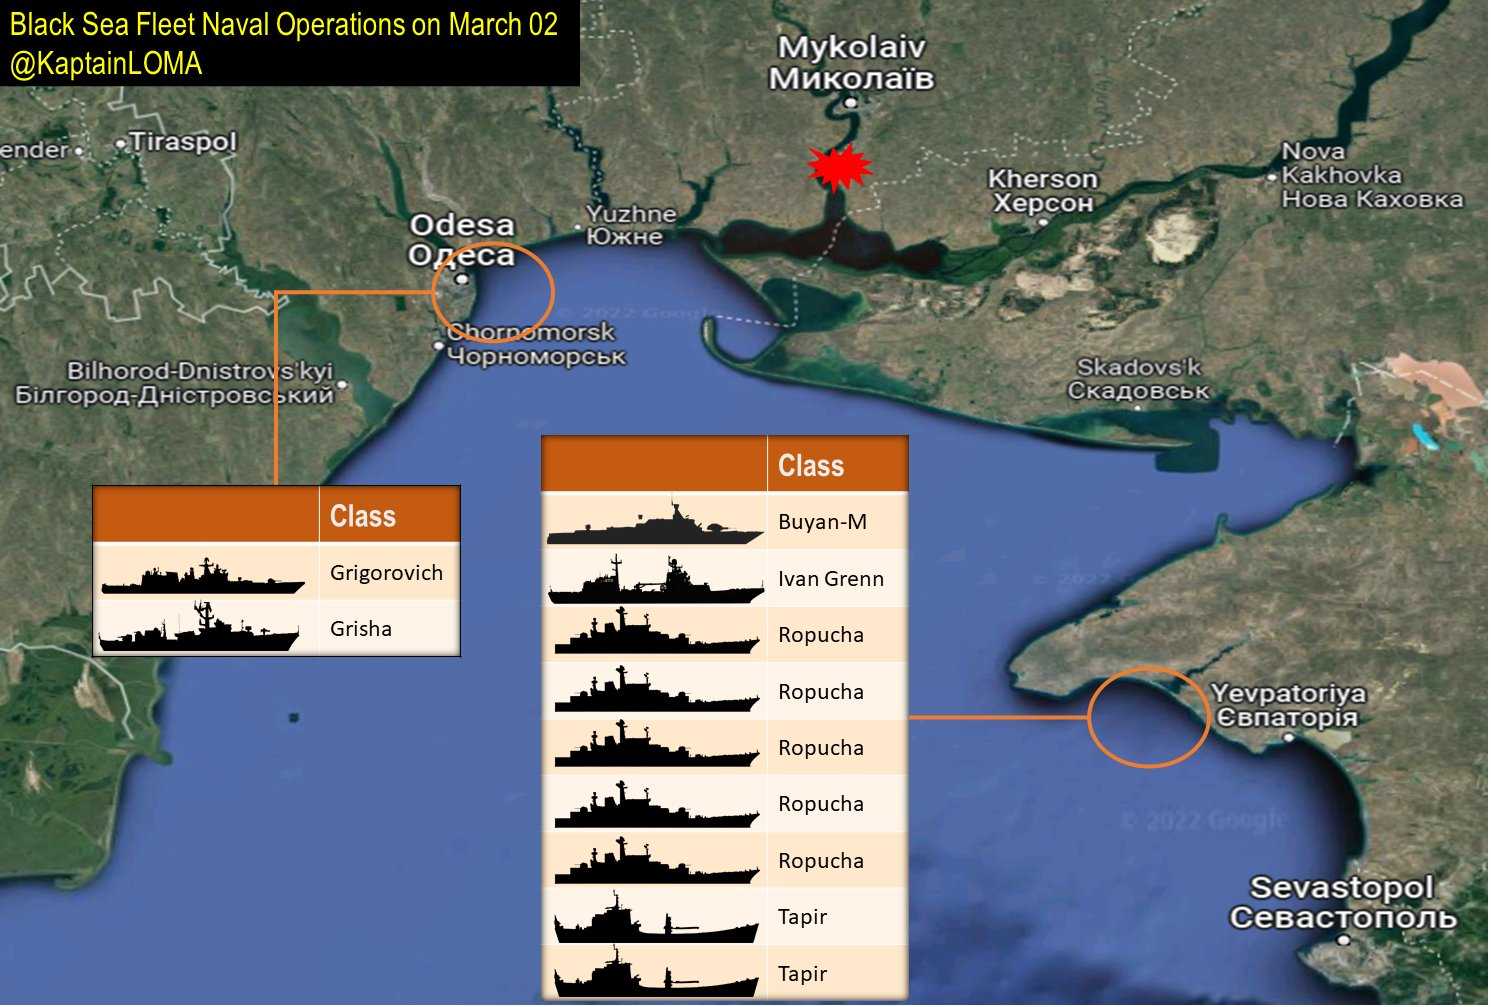Click the 'Севастополь' Cyrillic label
Screen dimensions: 1491x1007
(1343, 917)
